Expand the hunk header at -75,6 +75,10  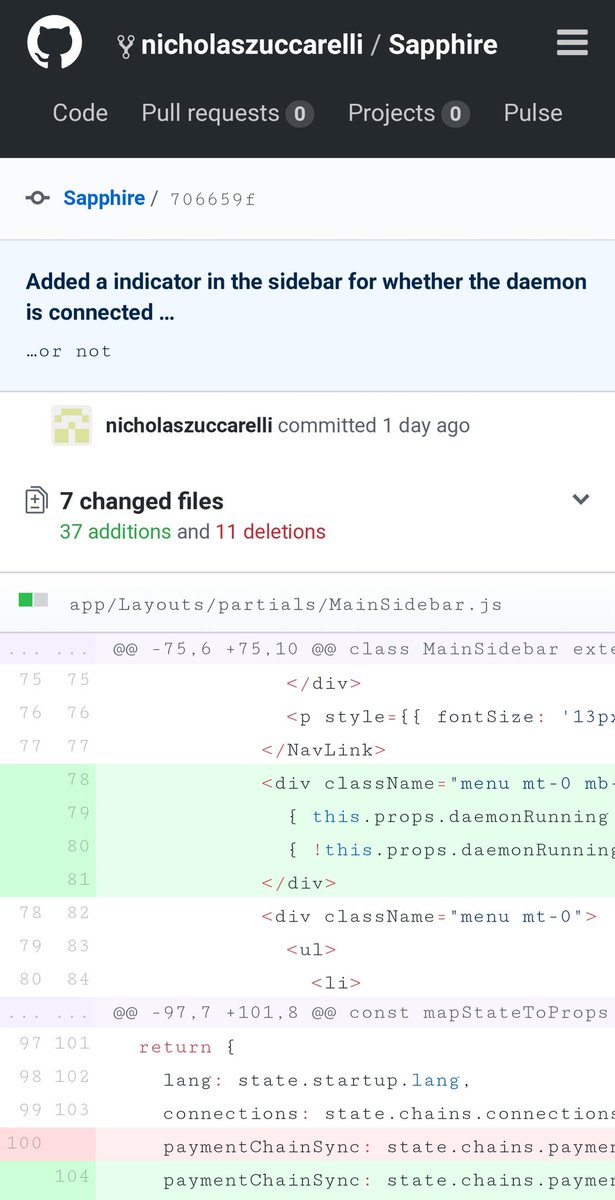[307, 648]
